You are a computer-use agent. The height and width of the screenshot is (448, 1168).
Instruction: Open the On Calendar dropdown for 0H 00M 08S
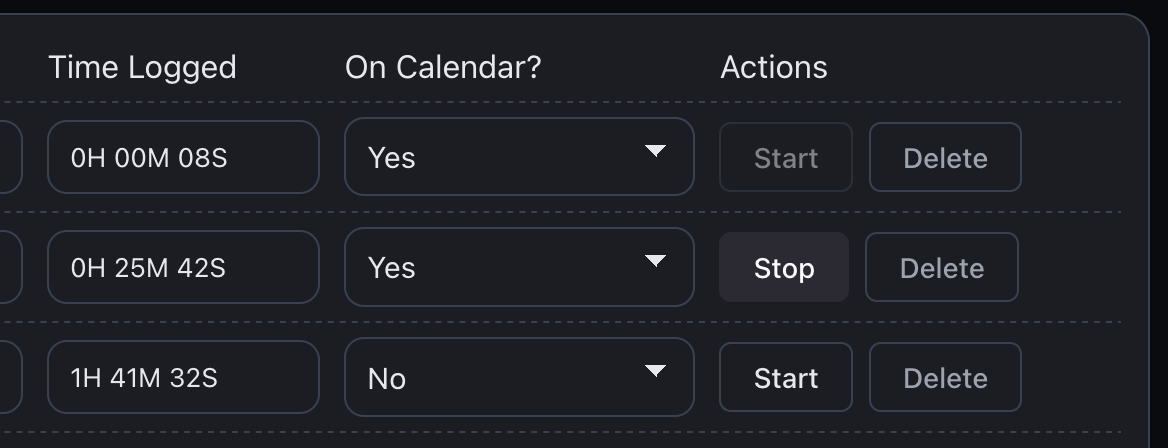[x=519, y=157]
